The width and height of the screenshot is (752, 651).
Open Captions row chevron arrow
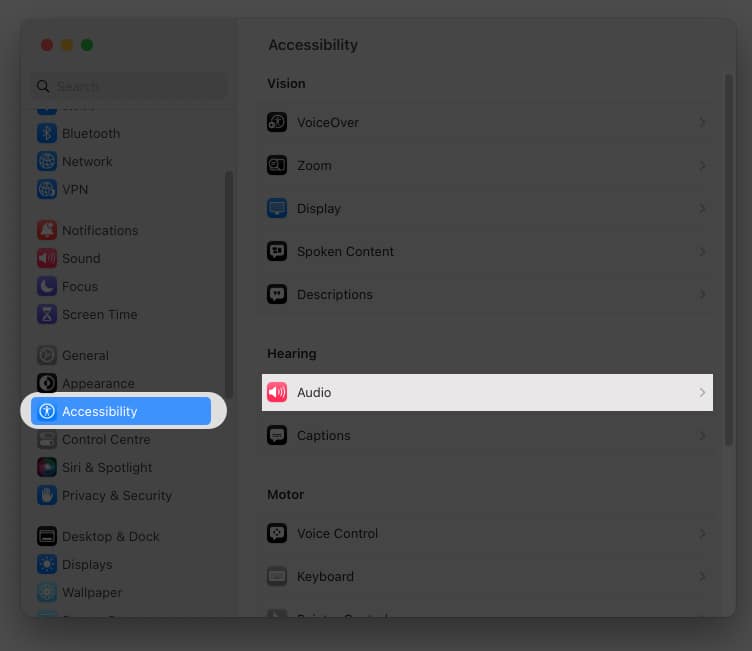click(x=702, y=435)
